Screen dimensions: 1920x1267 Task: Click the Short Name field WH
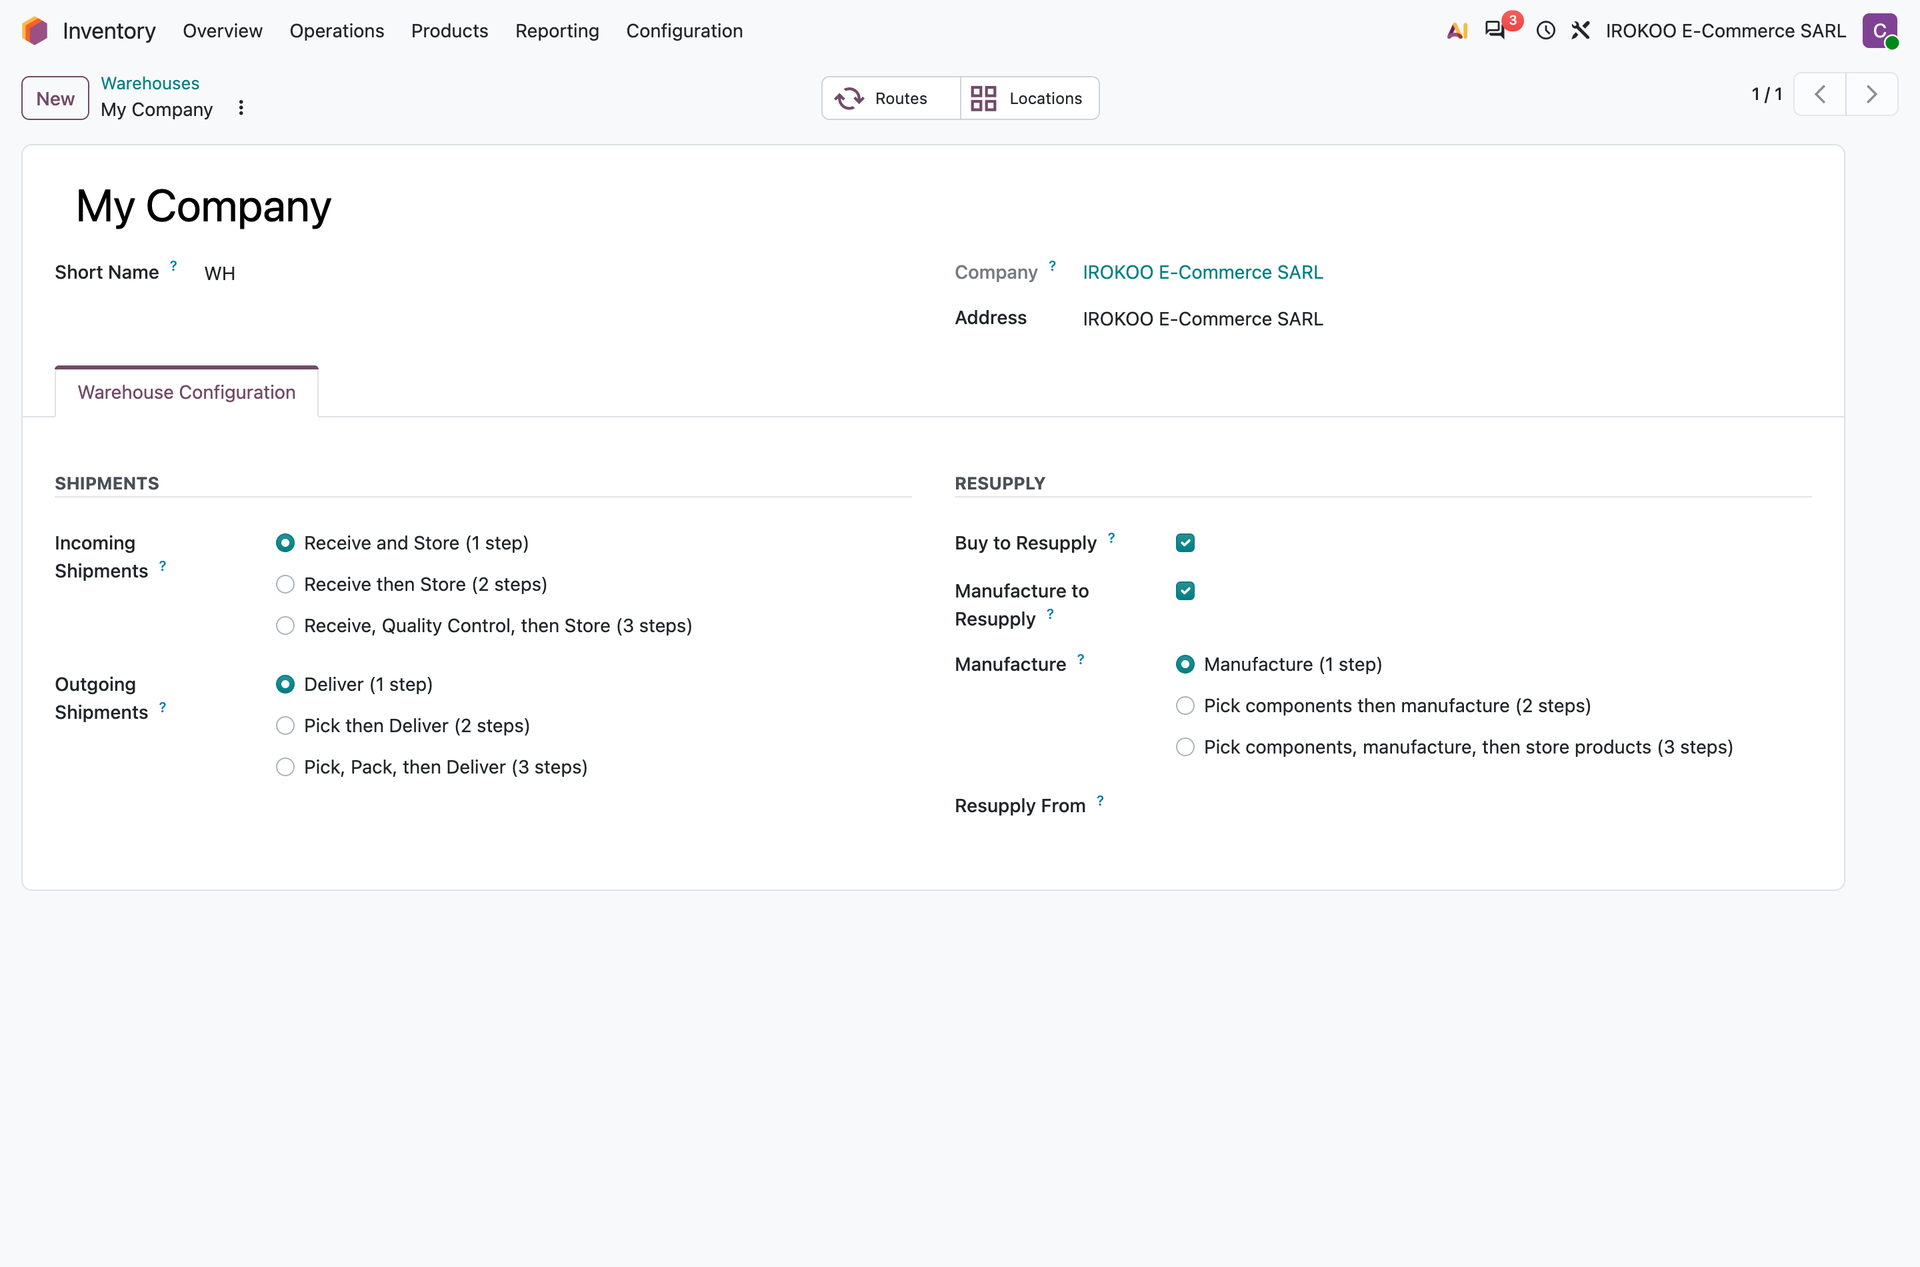click(220, 273)
